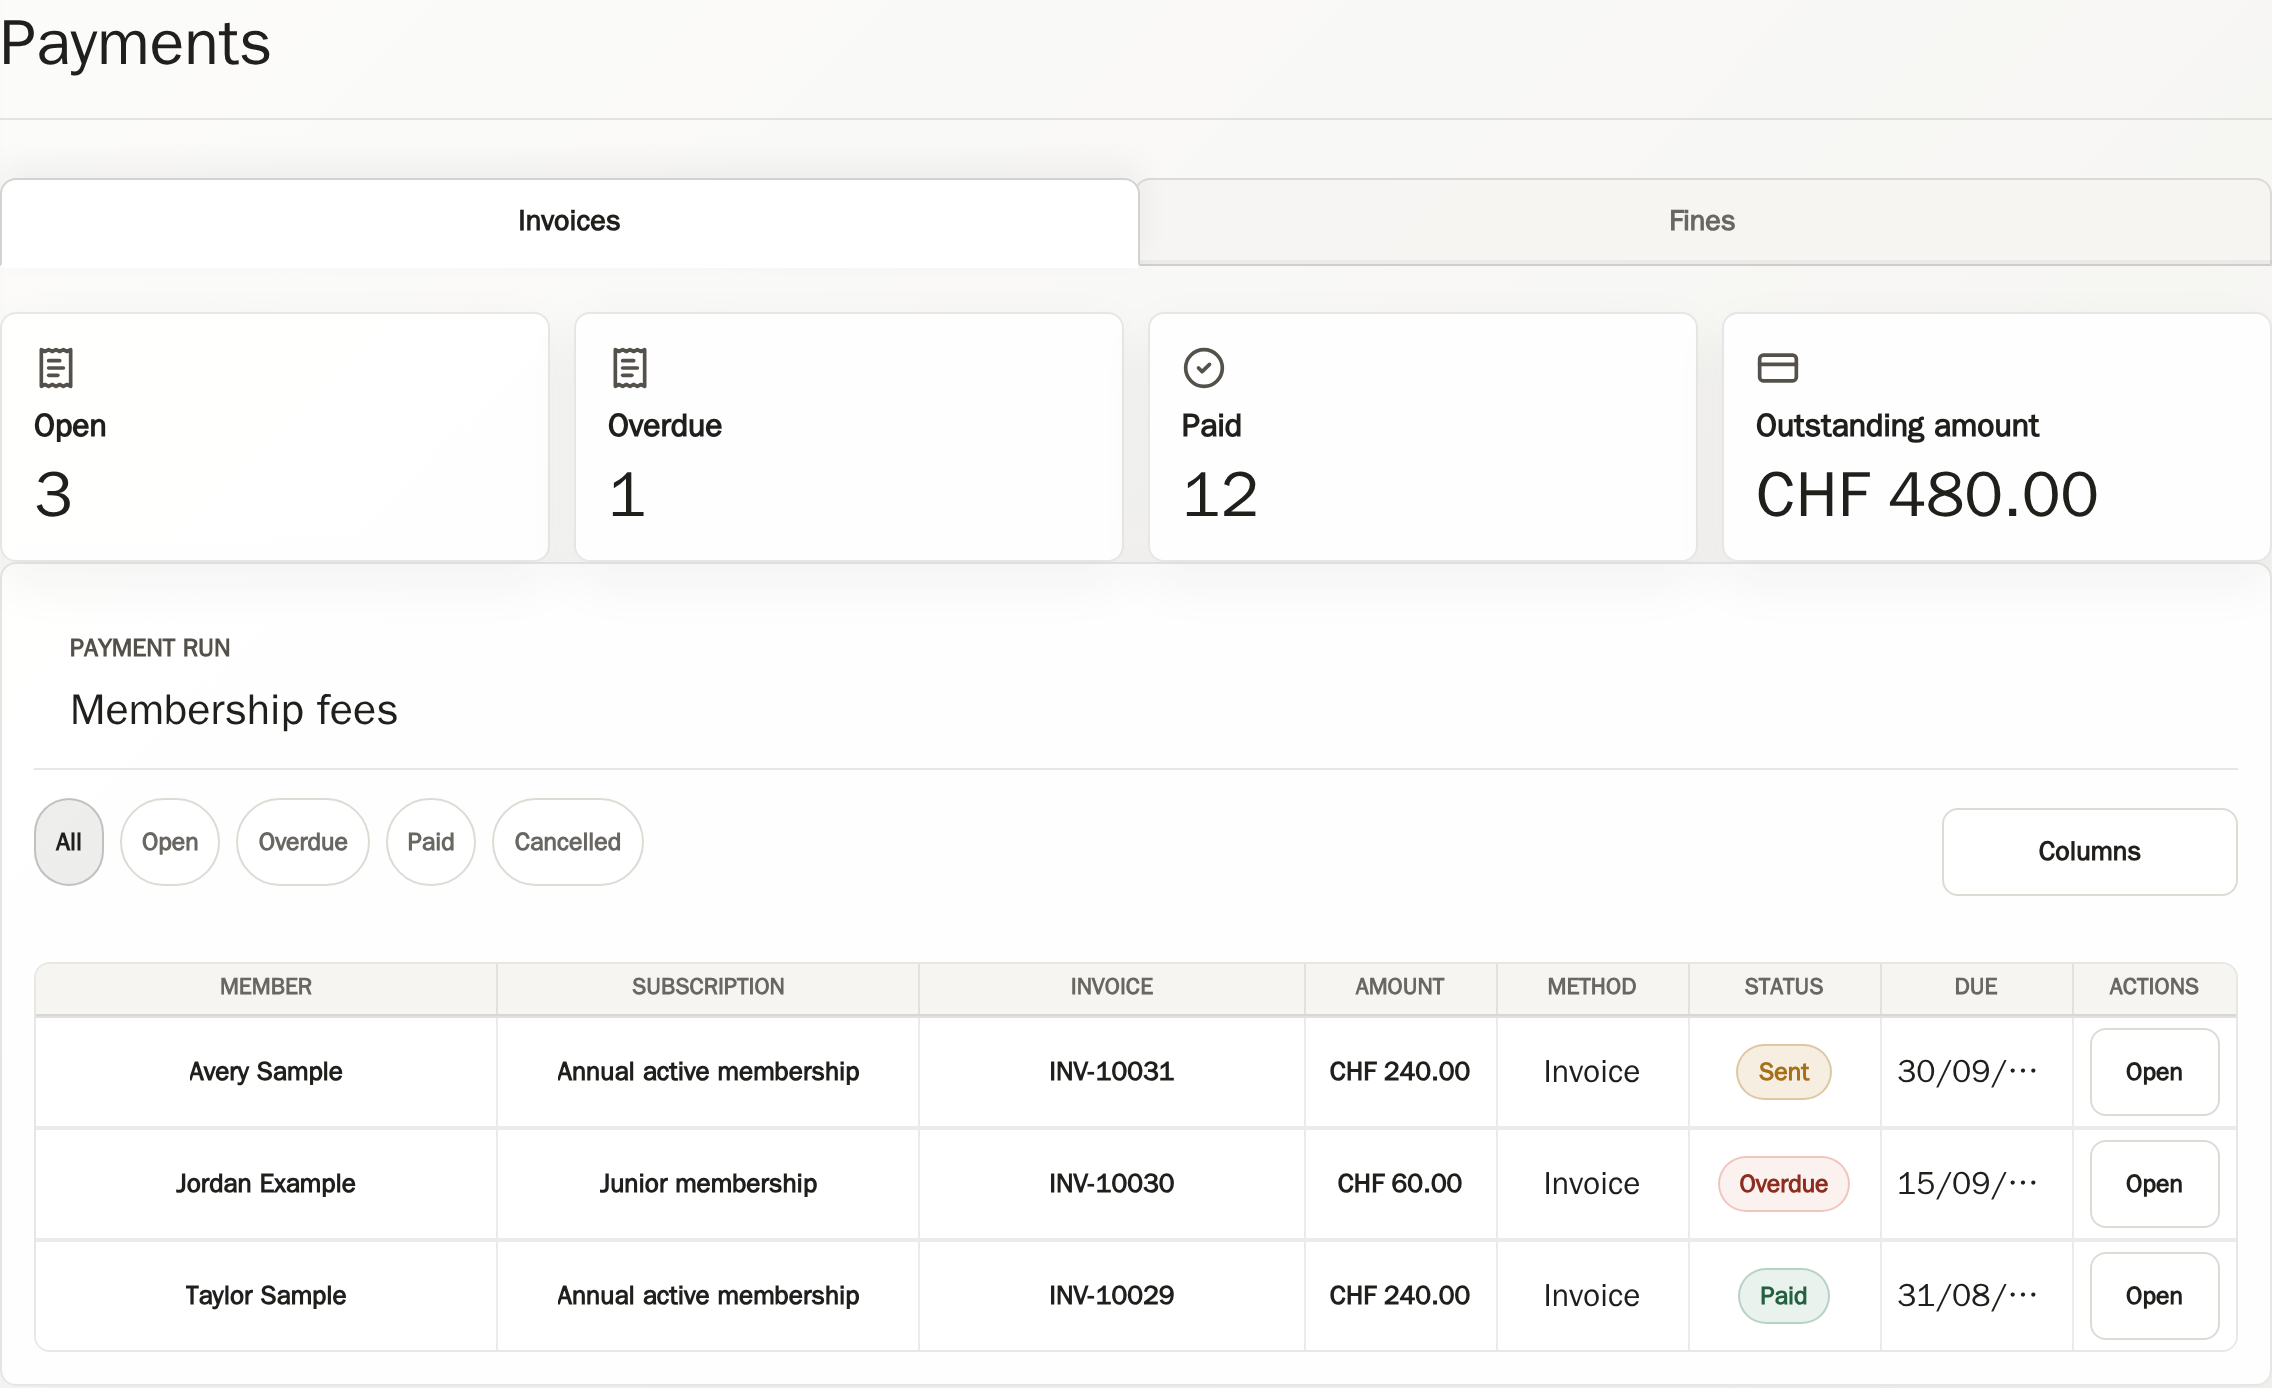The width and height of the screenshot is (2272, 1388).
Task: Click the Overdue status badge for Jordan Example
Action: tap(1784, 1184)
